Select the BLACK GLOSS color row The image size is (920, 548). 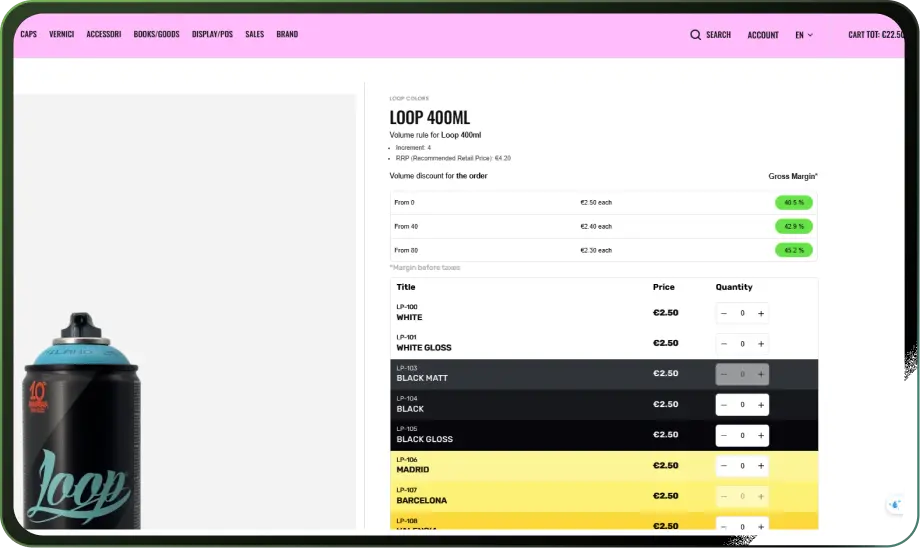pyautogui.click(x=604, y=435)
